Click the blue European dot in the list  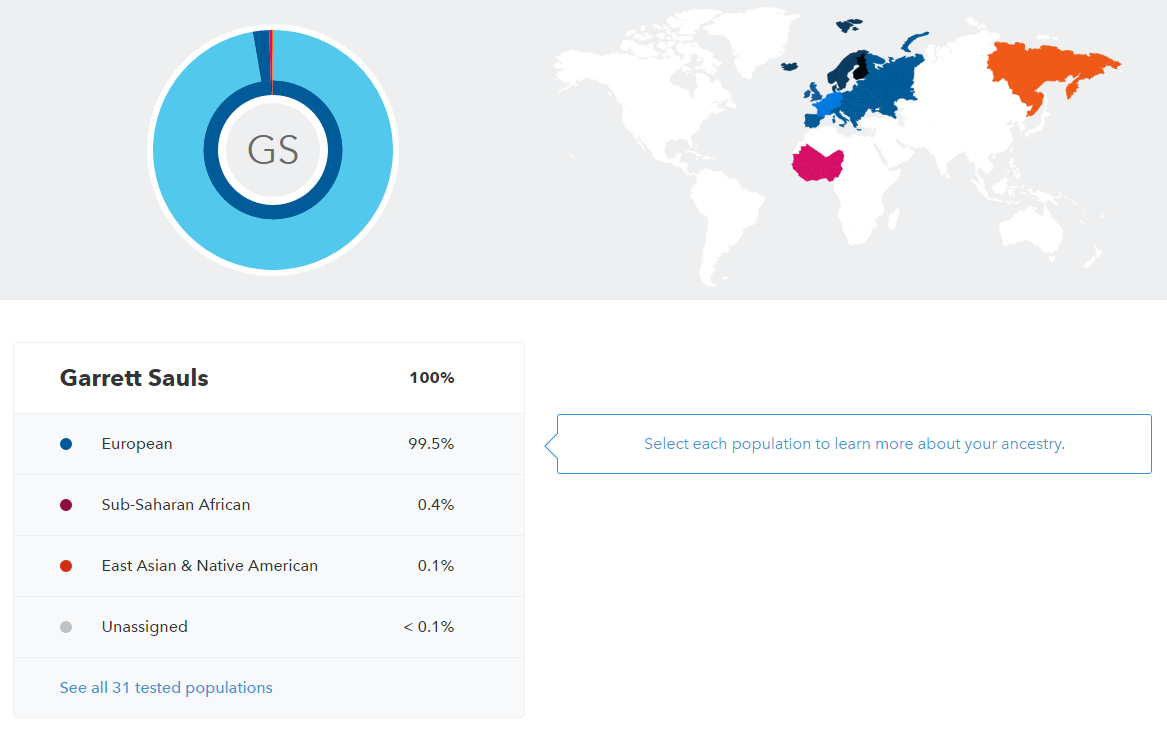tap(66, 443)
